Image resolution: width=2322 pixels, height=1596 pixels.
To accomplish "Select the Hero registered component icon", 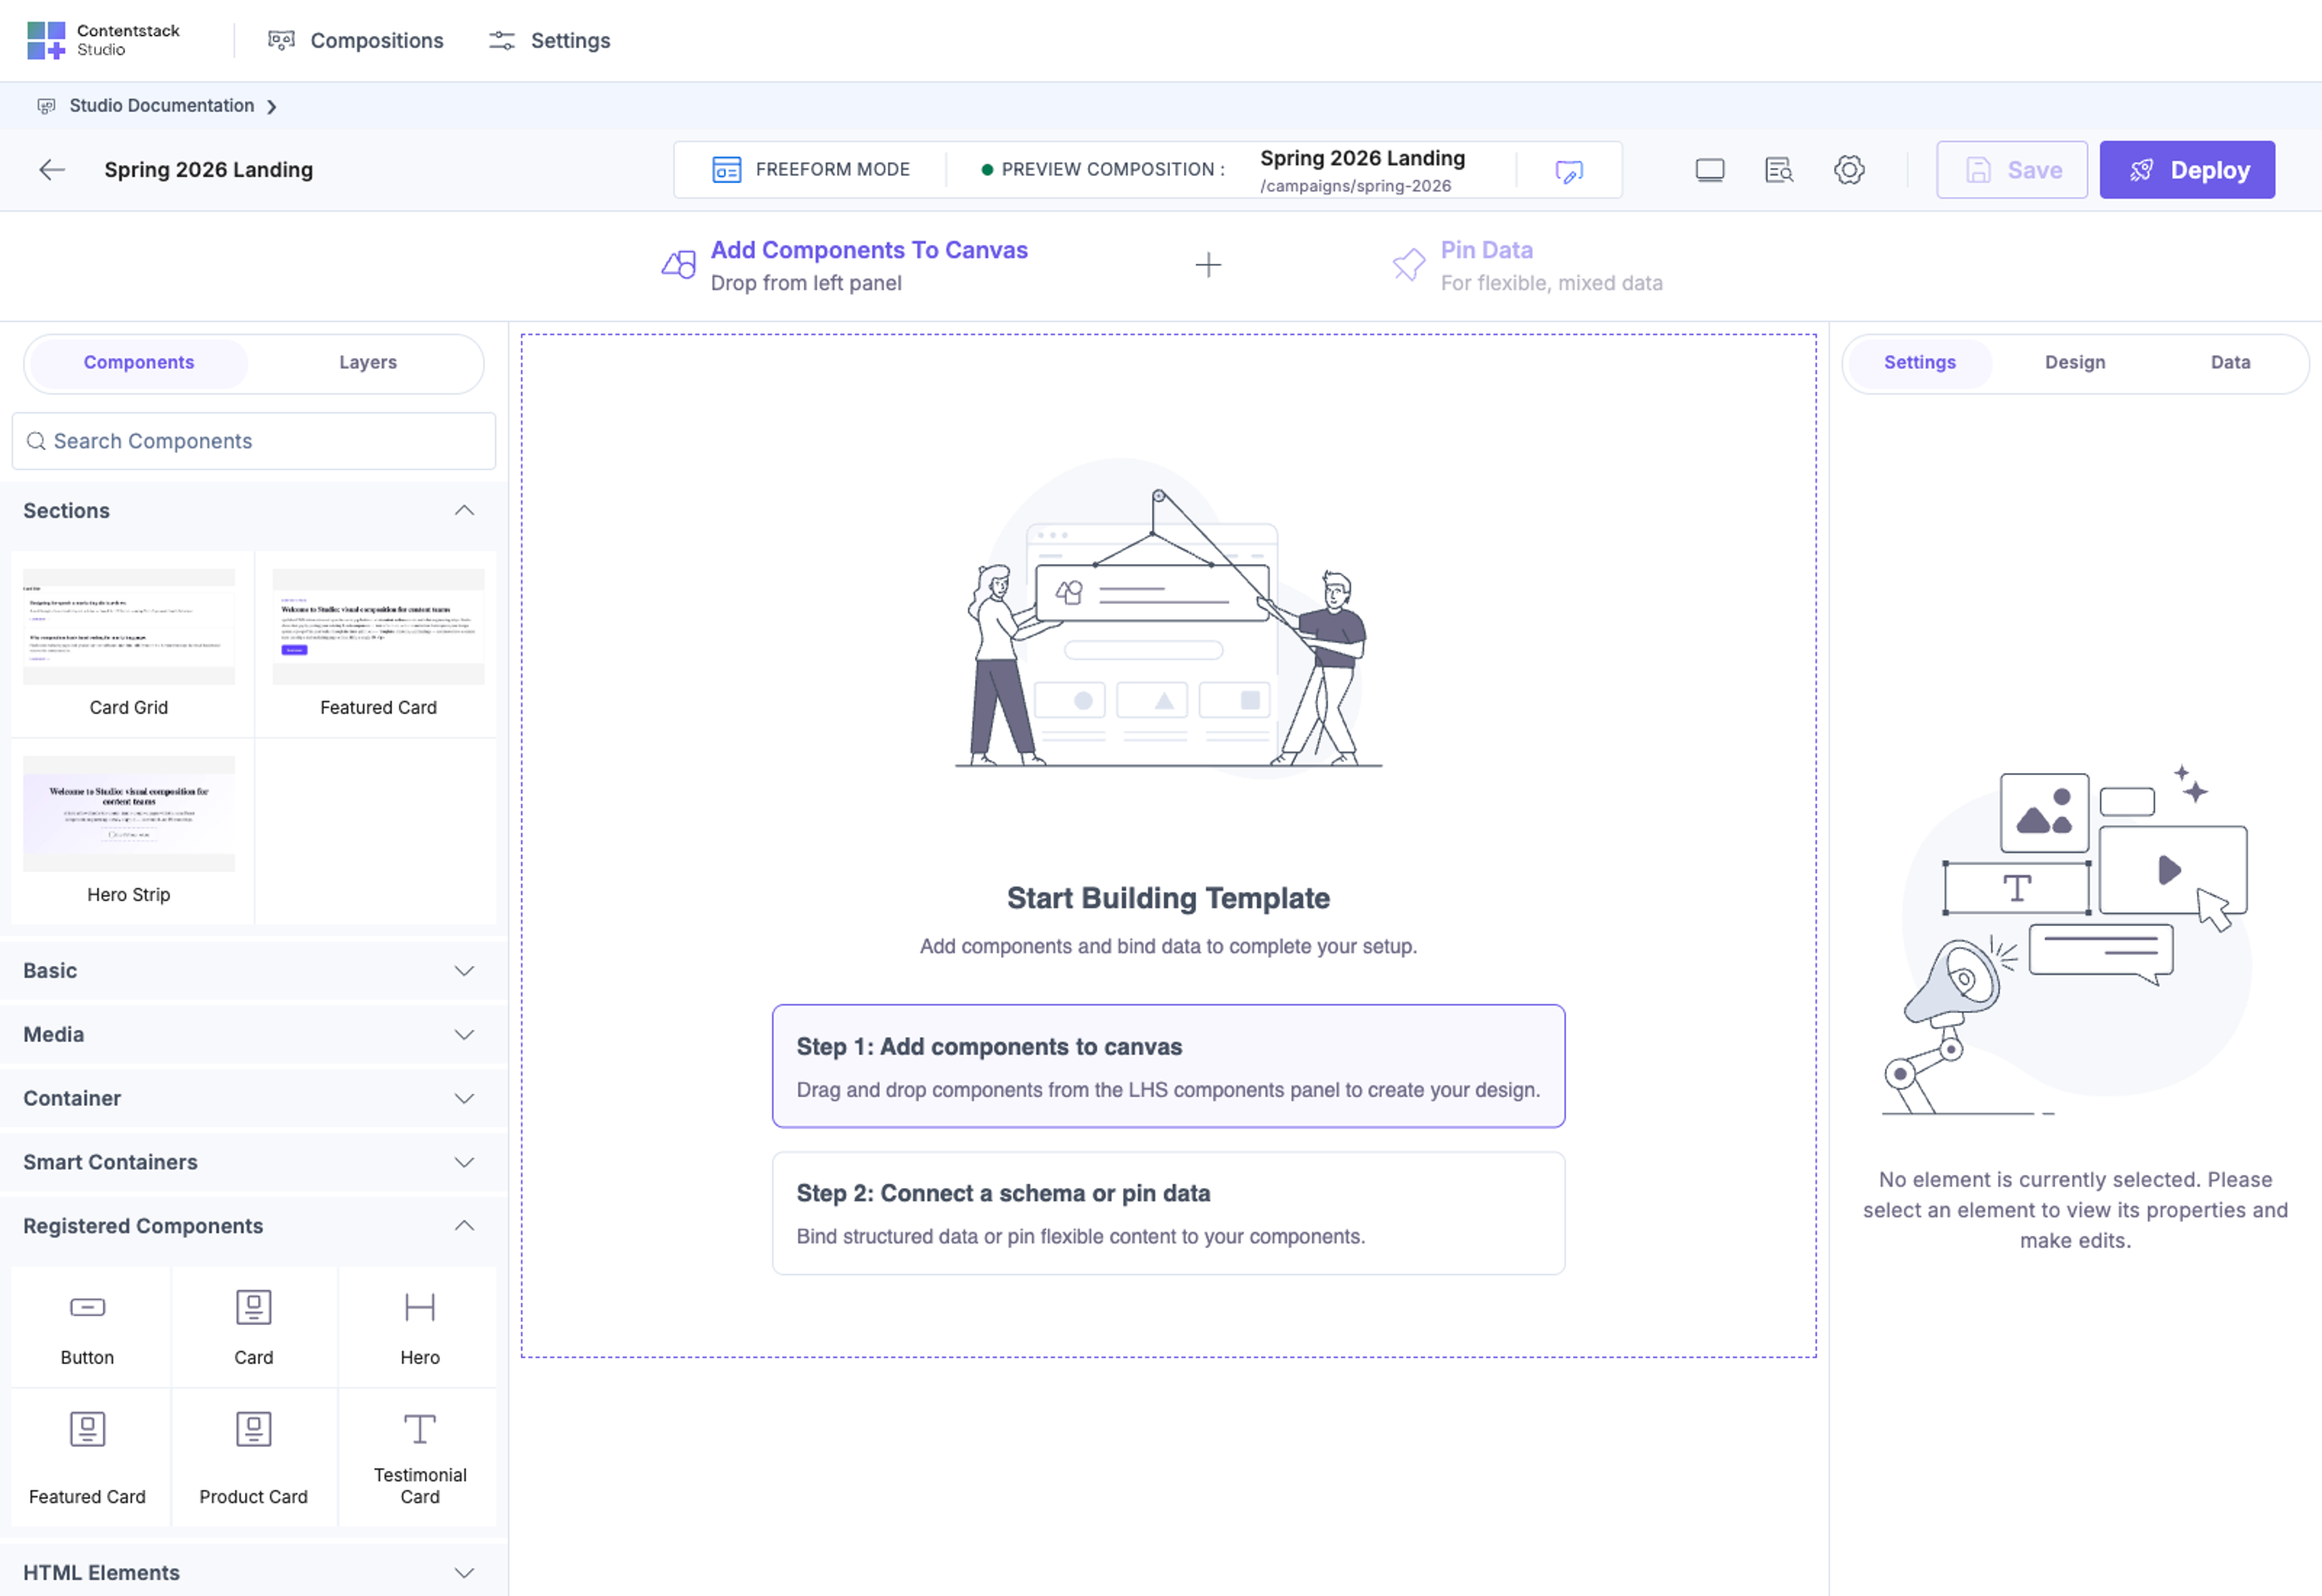I will coord(419,1307).
